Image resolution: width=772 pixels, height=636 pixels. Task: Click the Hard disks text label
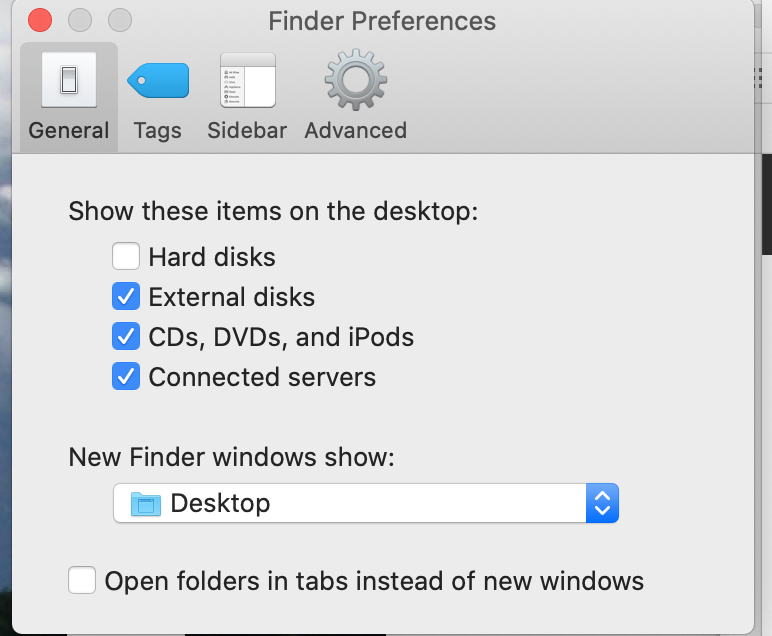pyautogui.click(x=212, y=257)
